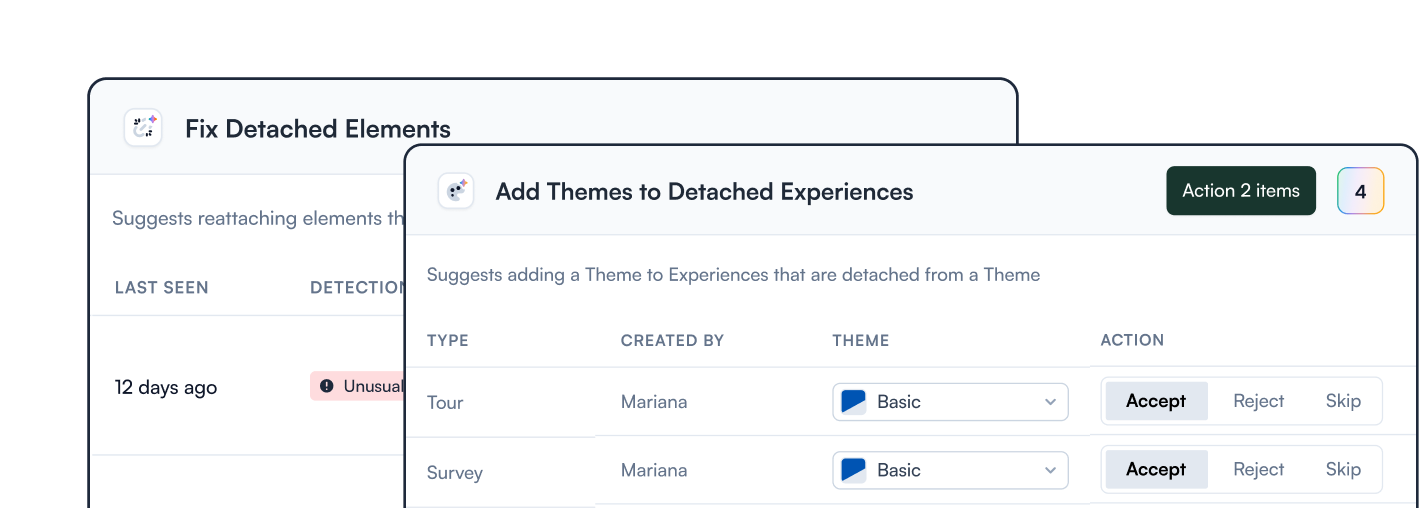Click the Basic theme logo in Tour row

click(853, 402)
